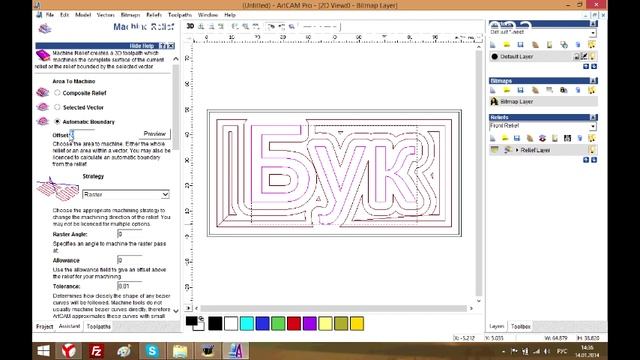
Task: Create a new vector layer icon
Action: click(493, 44)
